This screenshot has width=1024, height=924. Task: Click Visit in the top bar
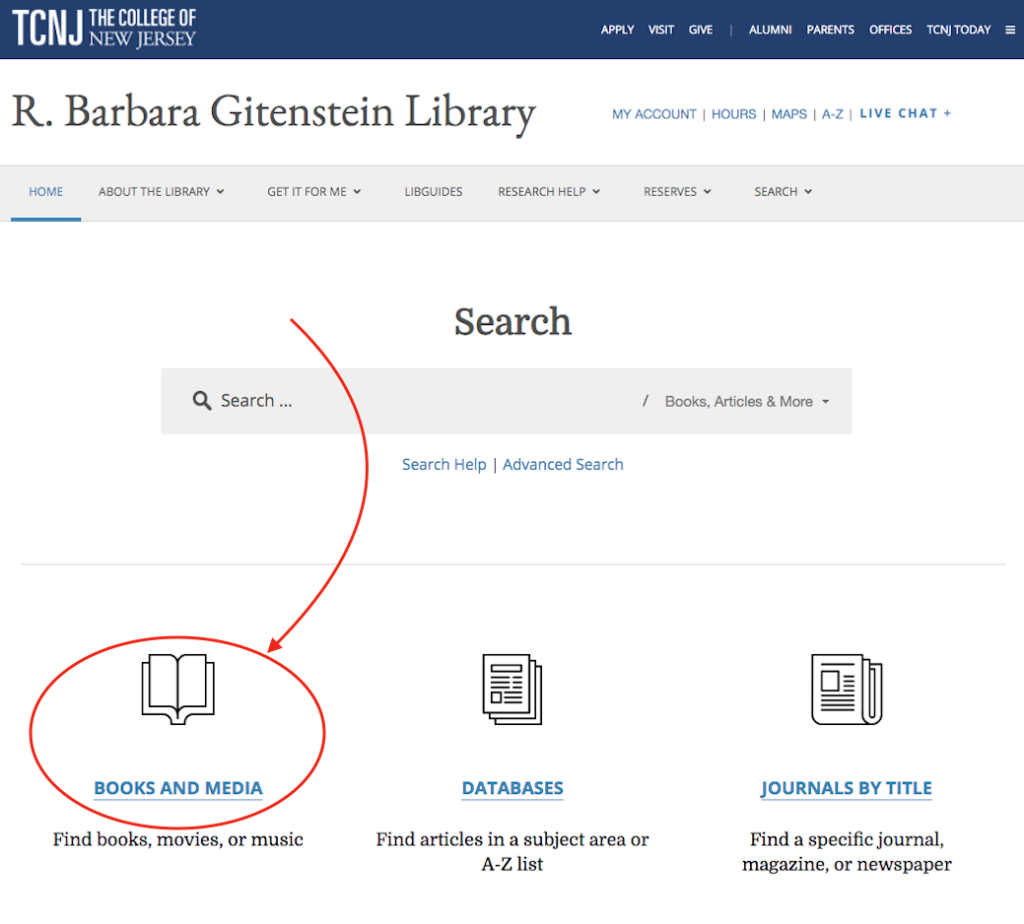click(661, 30)
